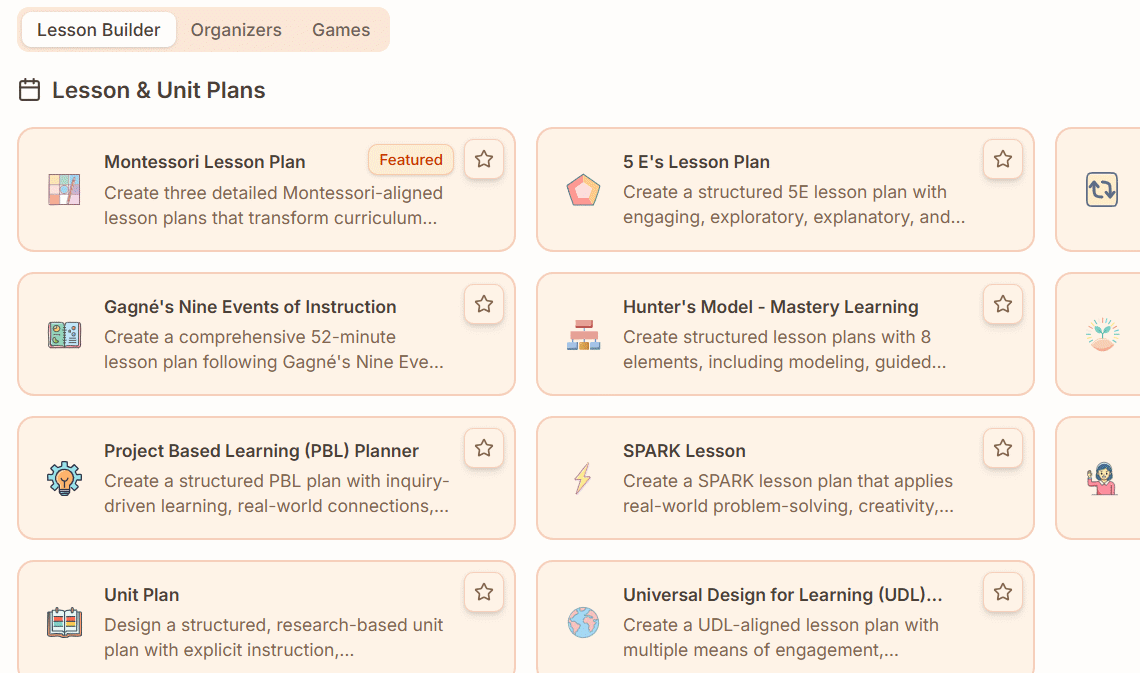Click the SPARK Lesson lightning bolt icon
The image size is (1140, 673).
click(583, 479)
